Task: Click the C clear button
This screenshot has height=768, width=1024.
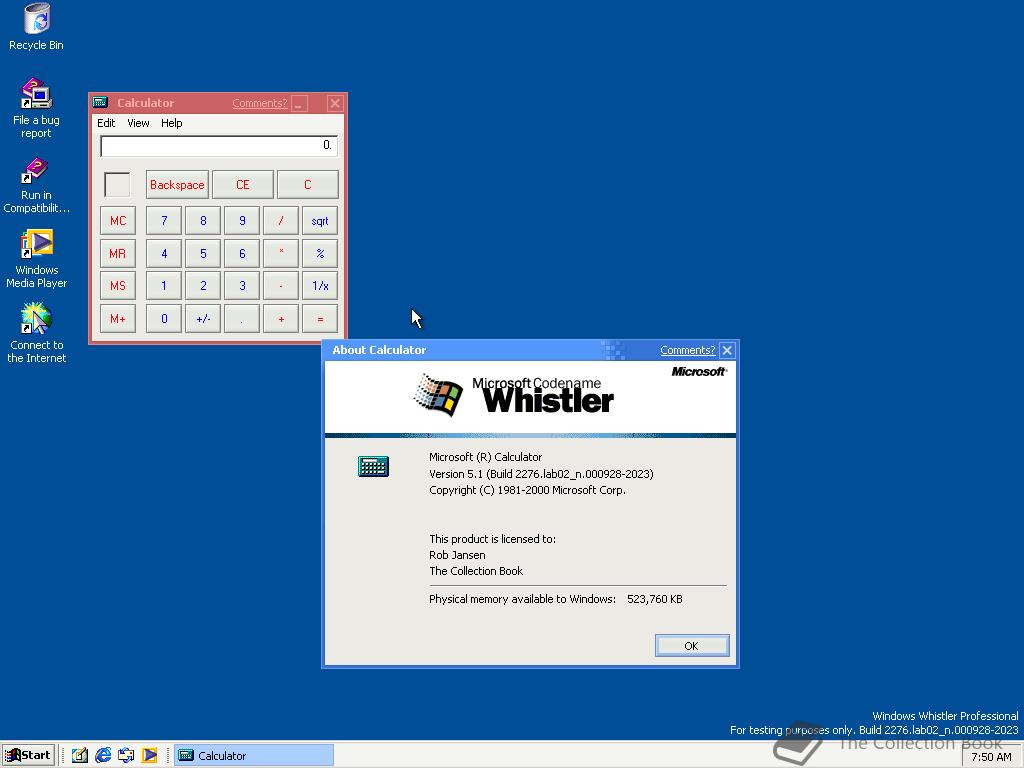Action: click(x=308, y=185)
